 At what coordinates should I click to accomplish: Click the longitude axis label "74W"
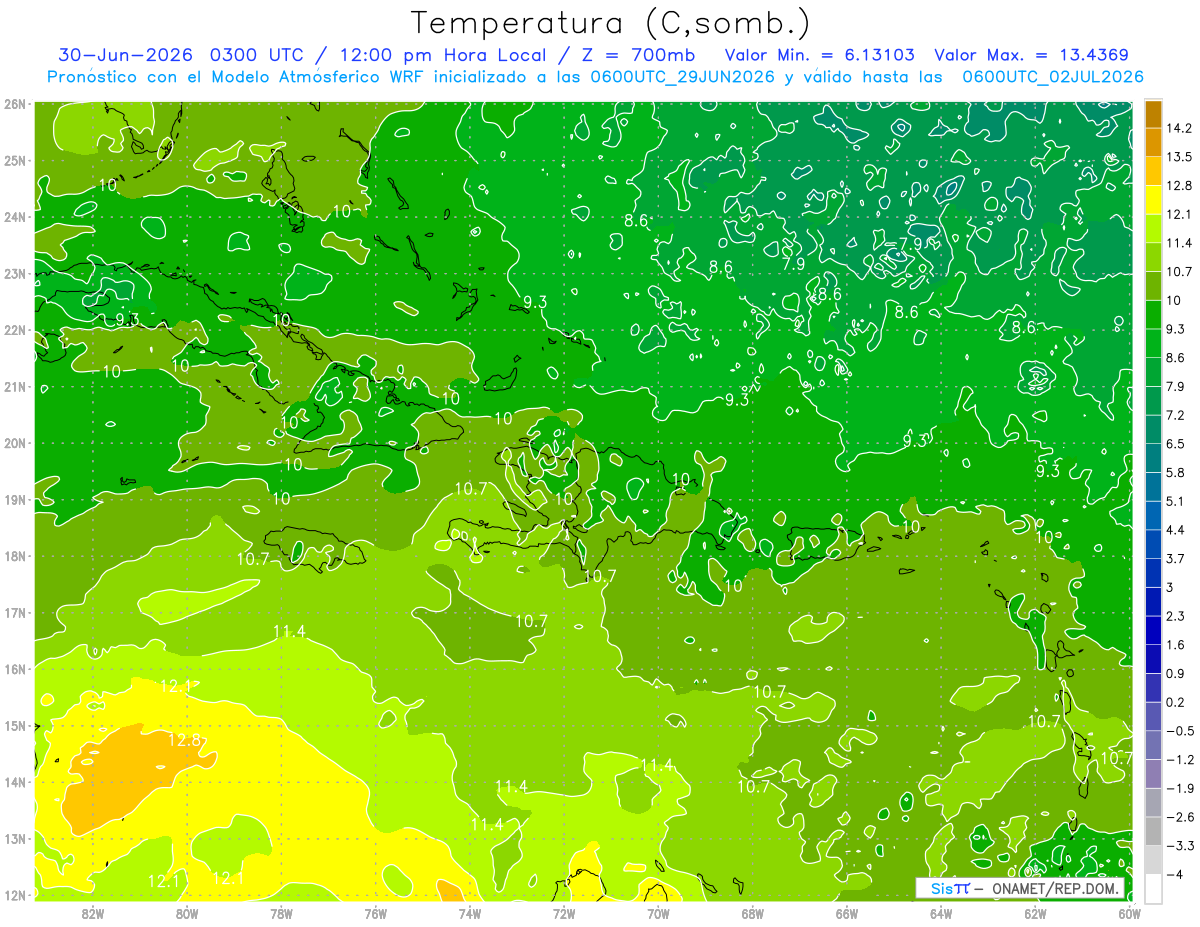[x=469, y=913]
